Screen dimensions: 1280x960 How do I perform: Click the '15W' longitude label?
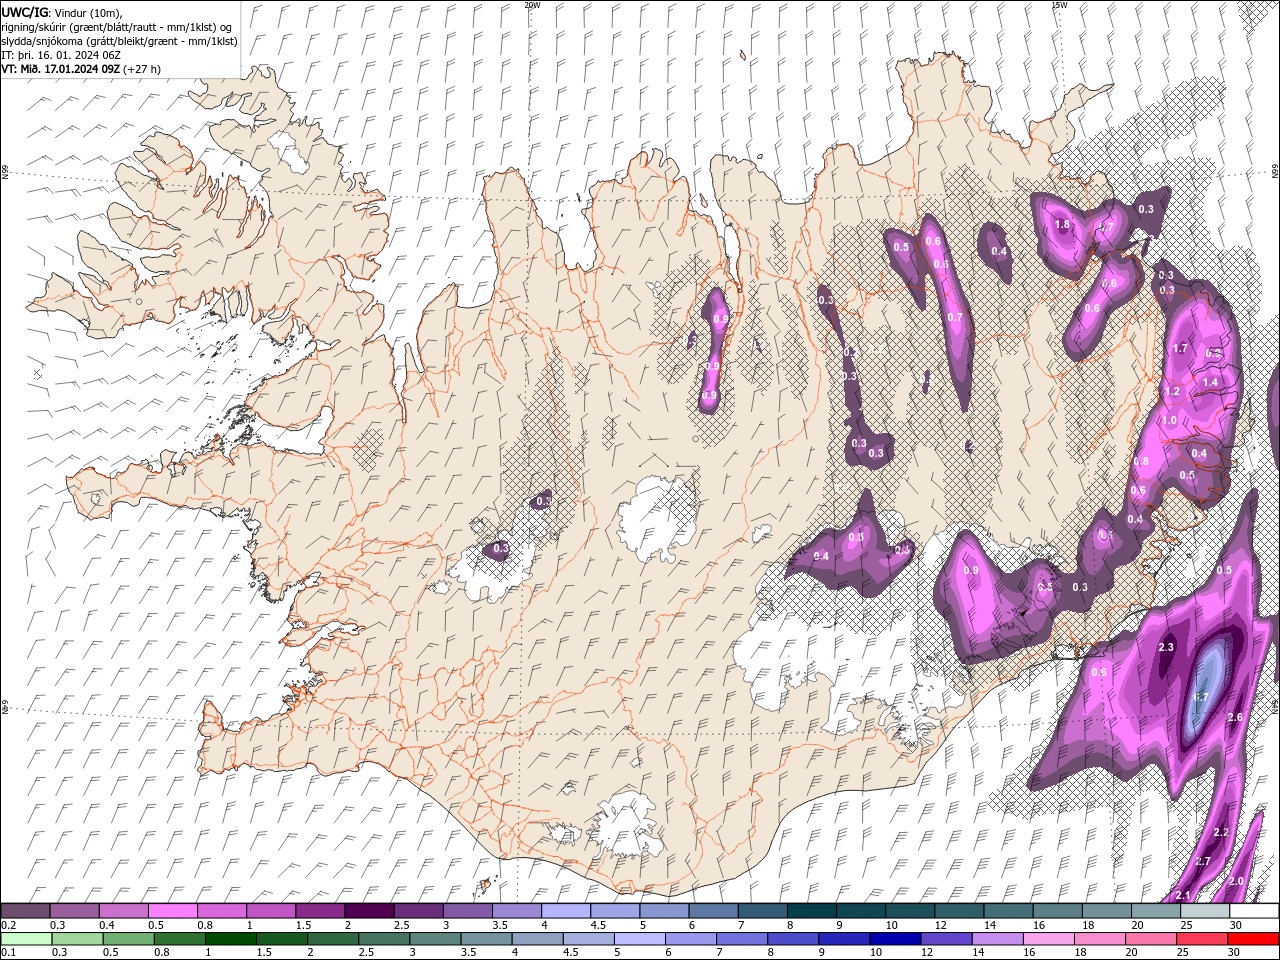tap(1059, 5)
